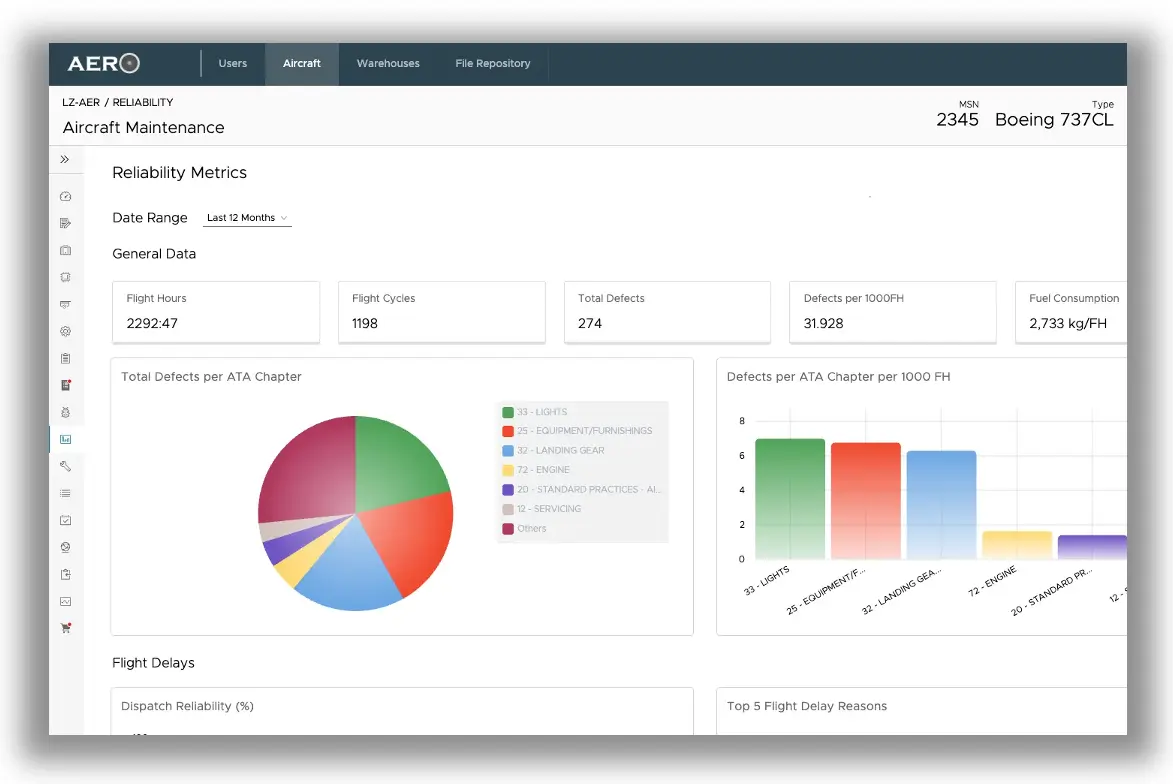Open the Date Range 'Last 12 Months' dropdown
Screen dimensions: 1173x784
[247, 218]
